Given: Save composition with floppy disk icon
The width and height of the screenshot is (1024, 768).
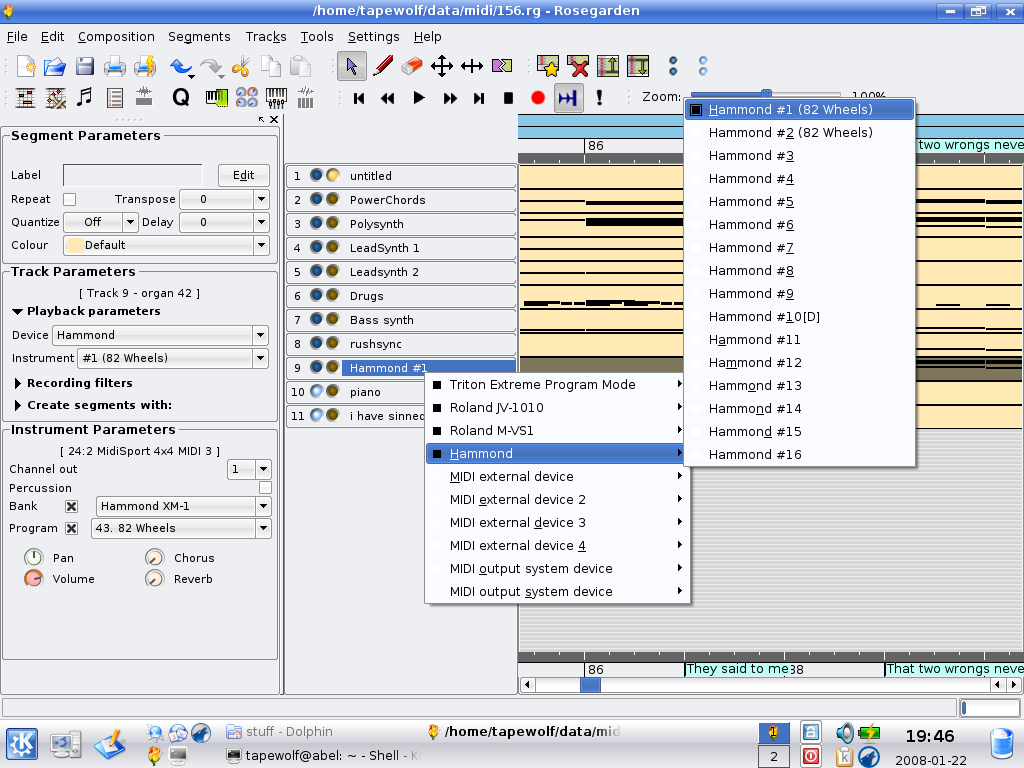Looking at the screenshot, I should coord(85,66).
